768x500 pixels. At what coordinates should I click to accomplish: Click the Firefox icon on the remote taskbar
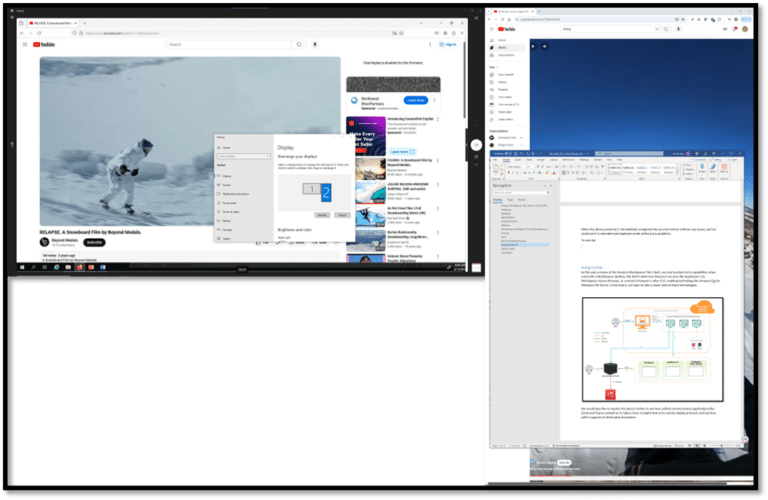pos(79,267)
